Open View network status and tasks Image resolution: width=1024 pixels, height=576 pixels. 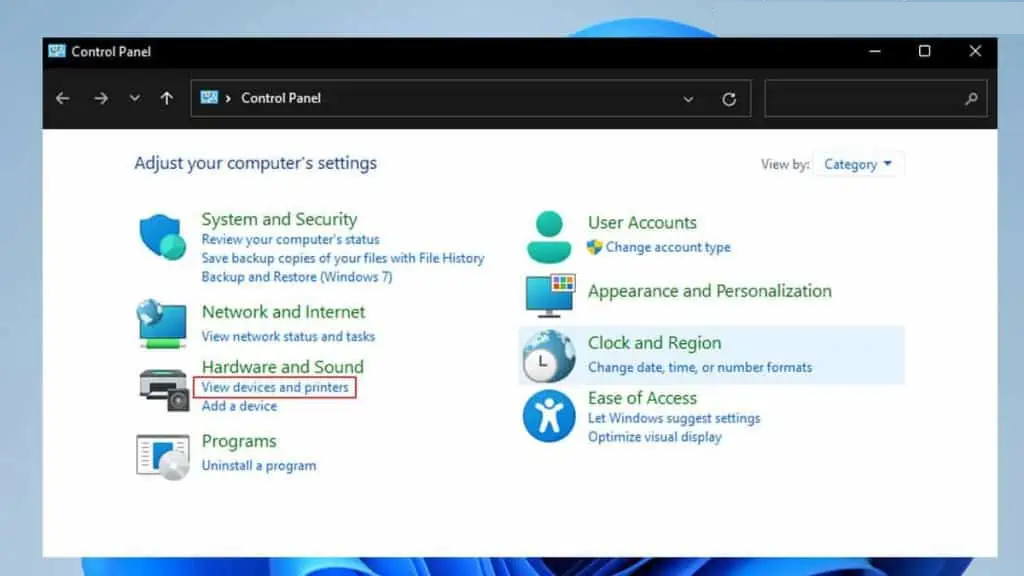pyautogui.click(x=288, y=336)
